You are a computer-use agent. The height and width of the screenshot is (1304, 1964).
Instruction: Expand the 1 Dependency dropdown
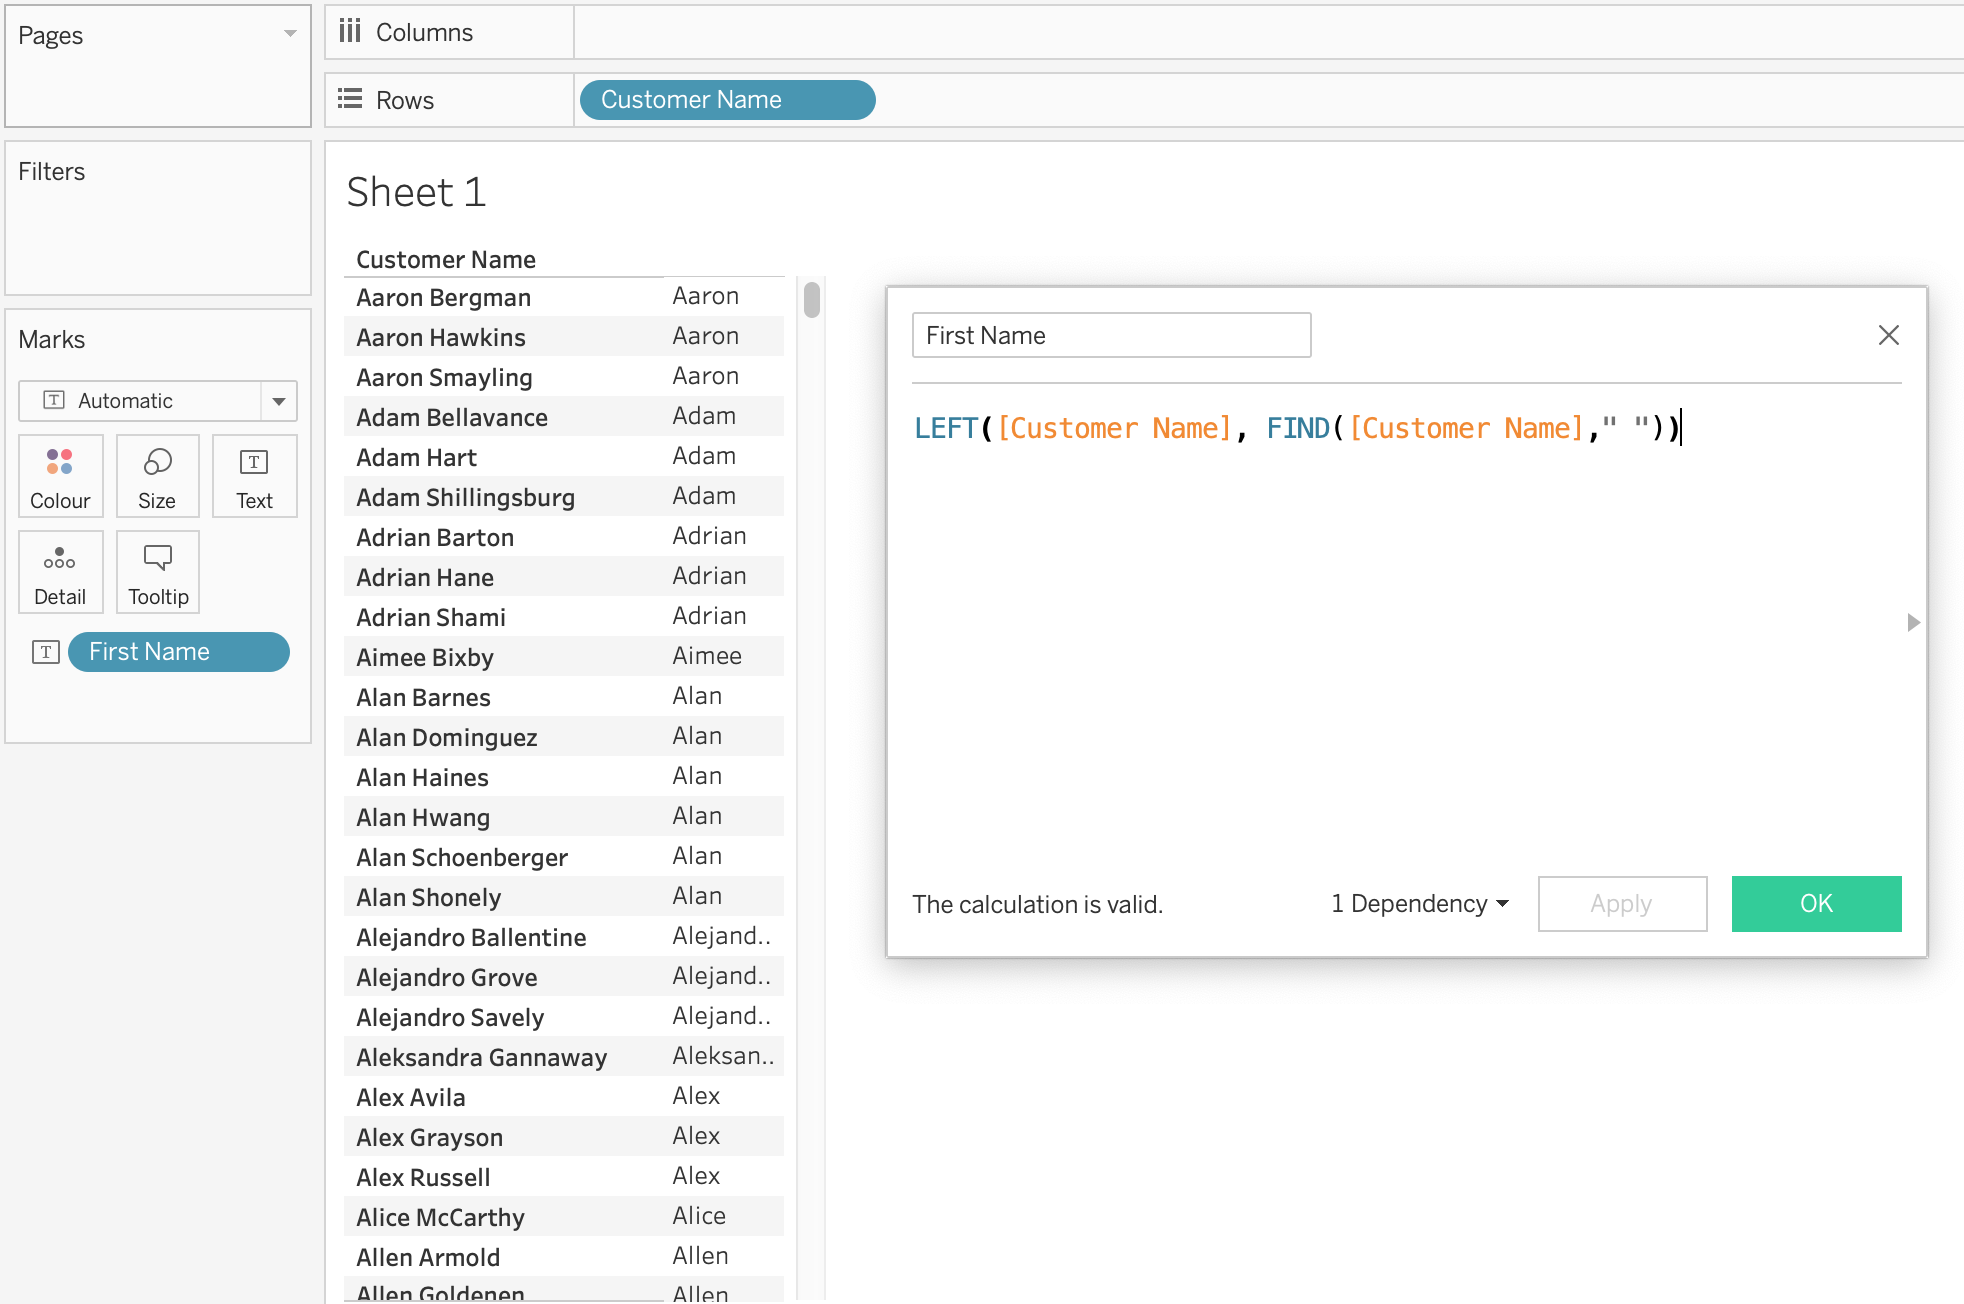[x=1419, y=904]
